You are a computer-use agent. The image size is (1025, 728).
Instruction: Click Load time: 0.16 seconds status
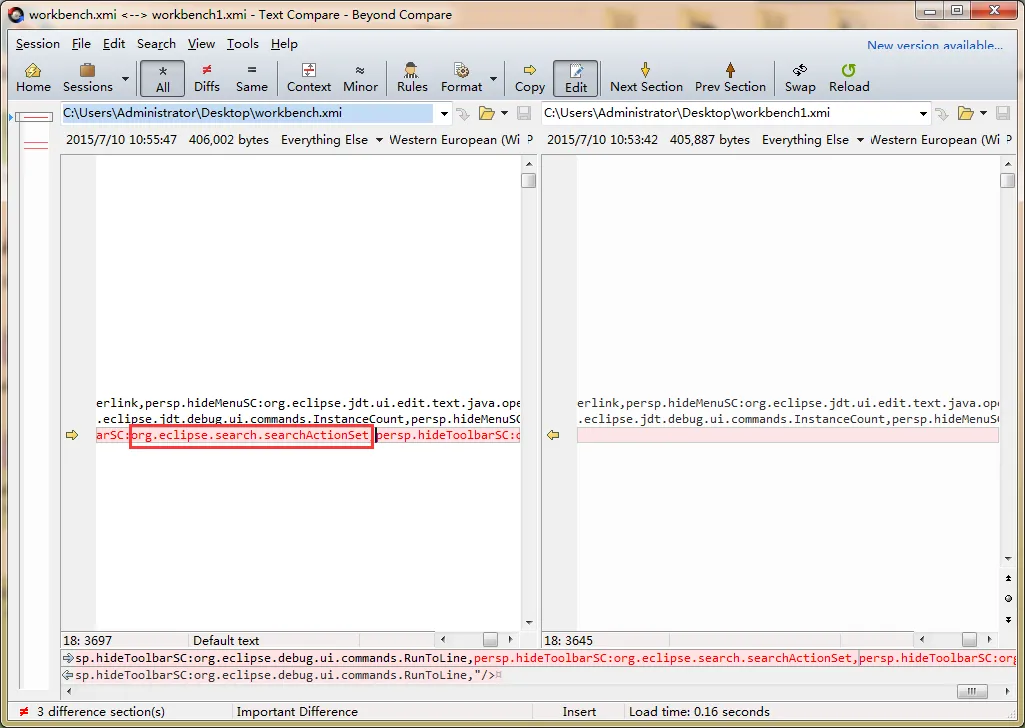[699, 712]
